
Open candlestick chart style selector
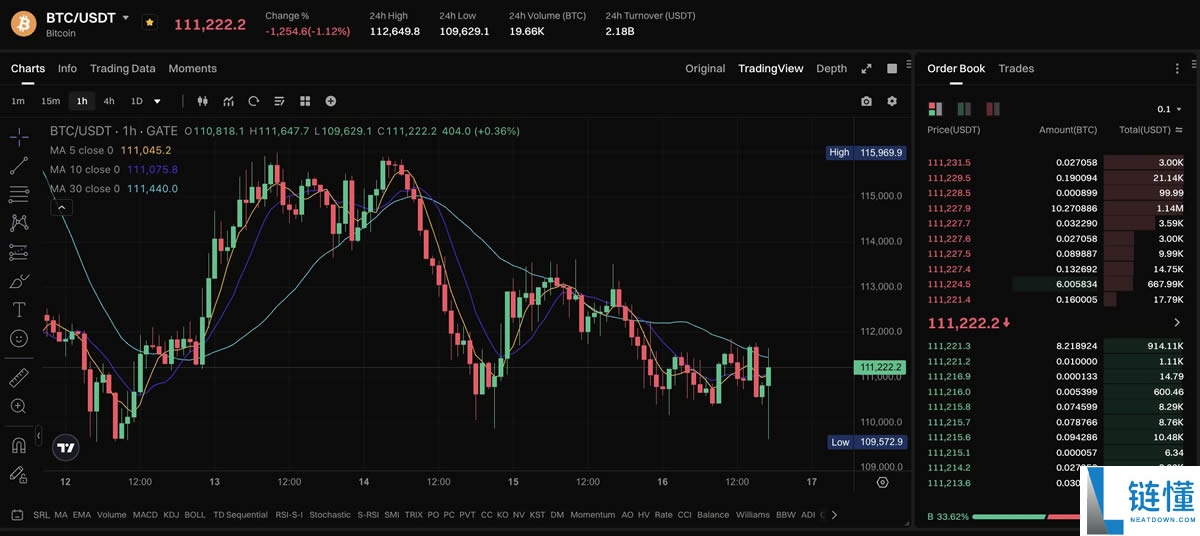tap(203, 101)
